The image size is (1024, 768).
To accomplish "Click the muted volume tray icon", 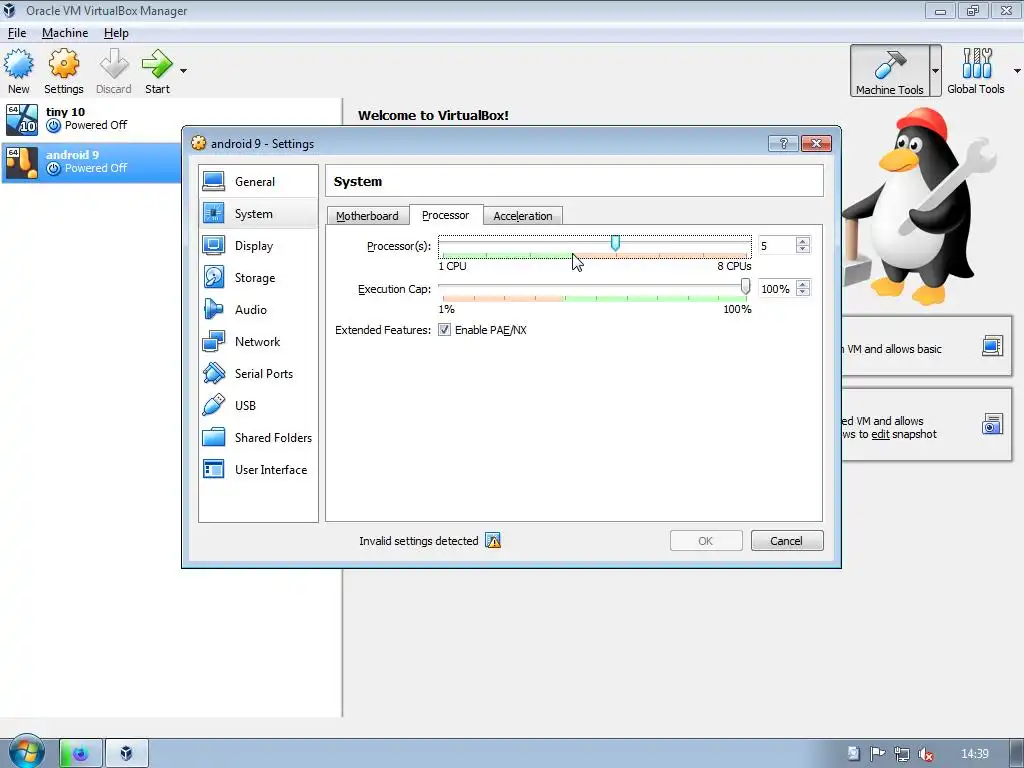I will [925, 754].
